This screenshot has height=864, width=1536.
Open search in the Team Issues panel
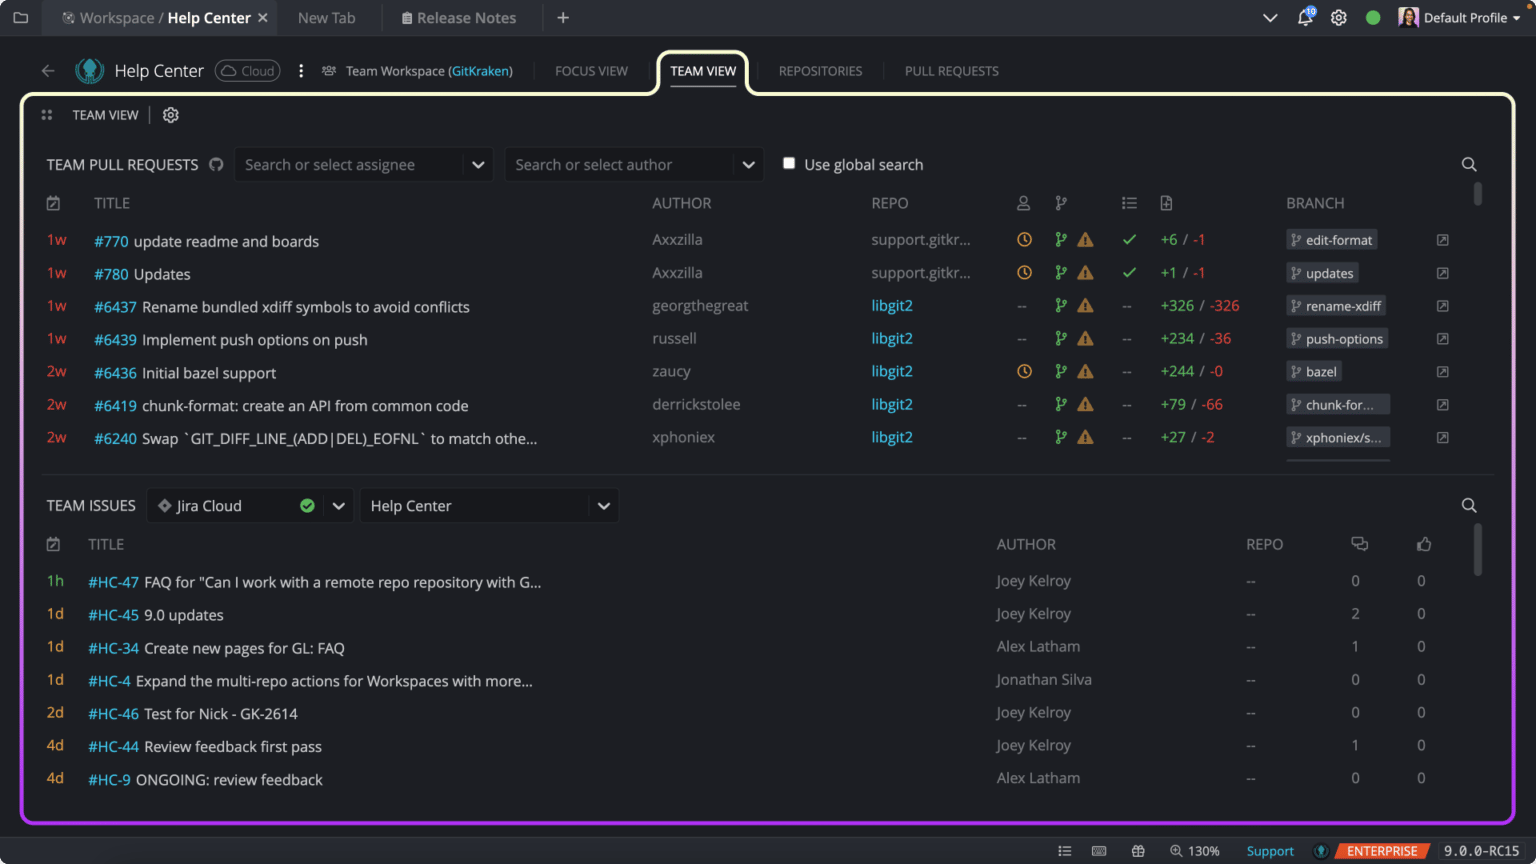(1468, 505)
